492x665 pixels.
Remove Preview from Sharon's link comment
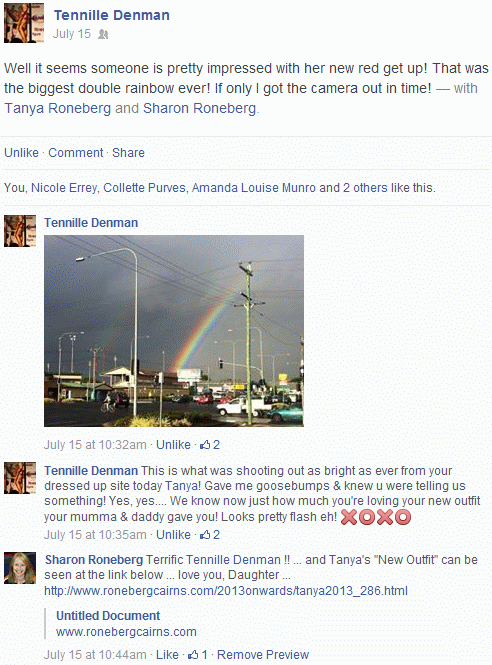tap(263, 655)
